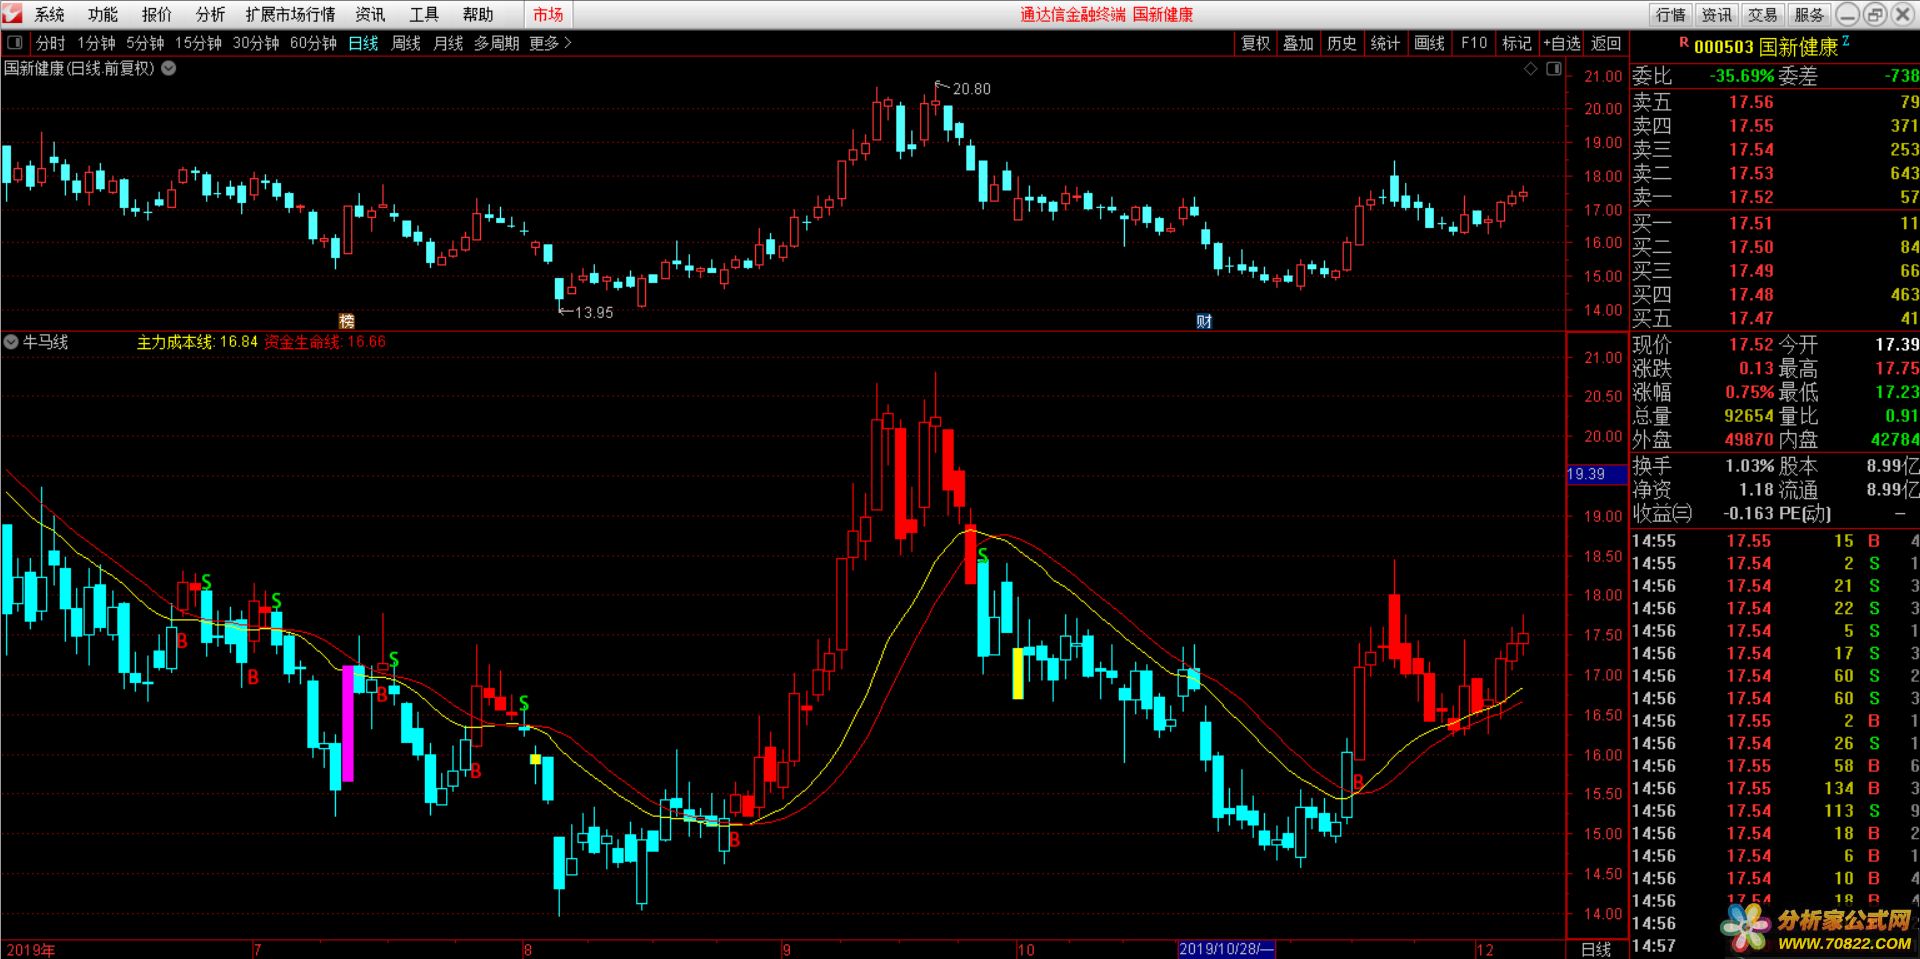This screenshot has width=1920, height=959.
Task: Switch to the 市场 tab
Action: point(548,15)
